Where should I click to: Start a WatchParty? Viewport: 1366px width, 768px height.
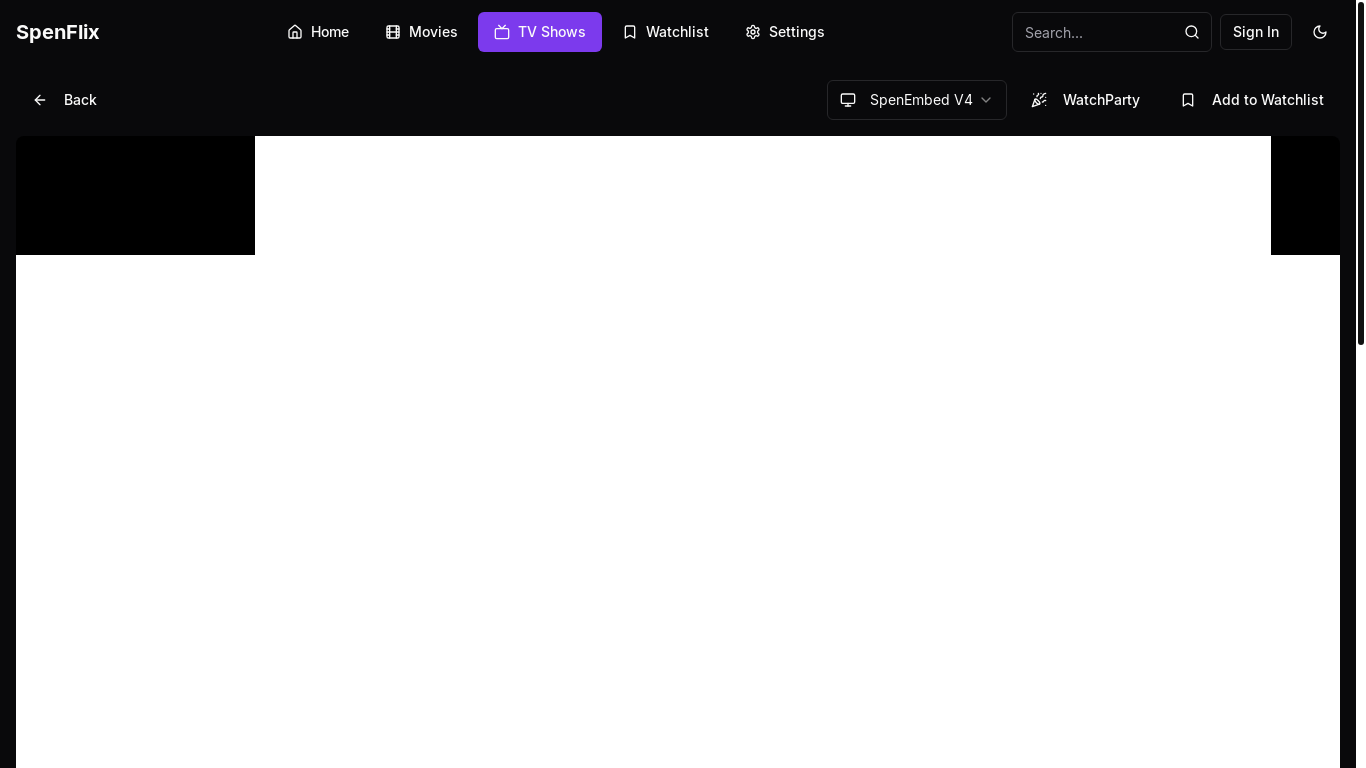1086,100
